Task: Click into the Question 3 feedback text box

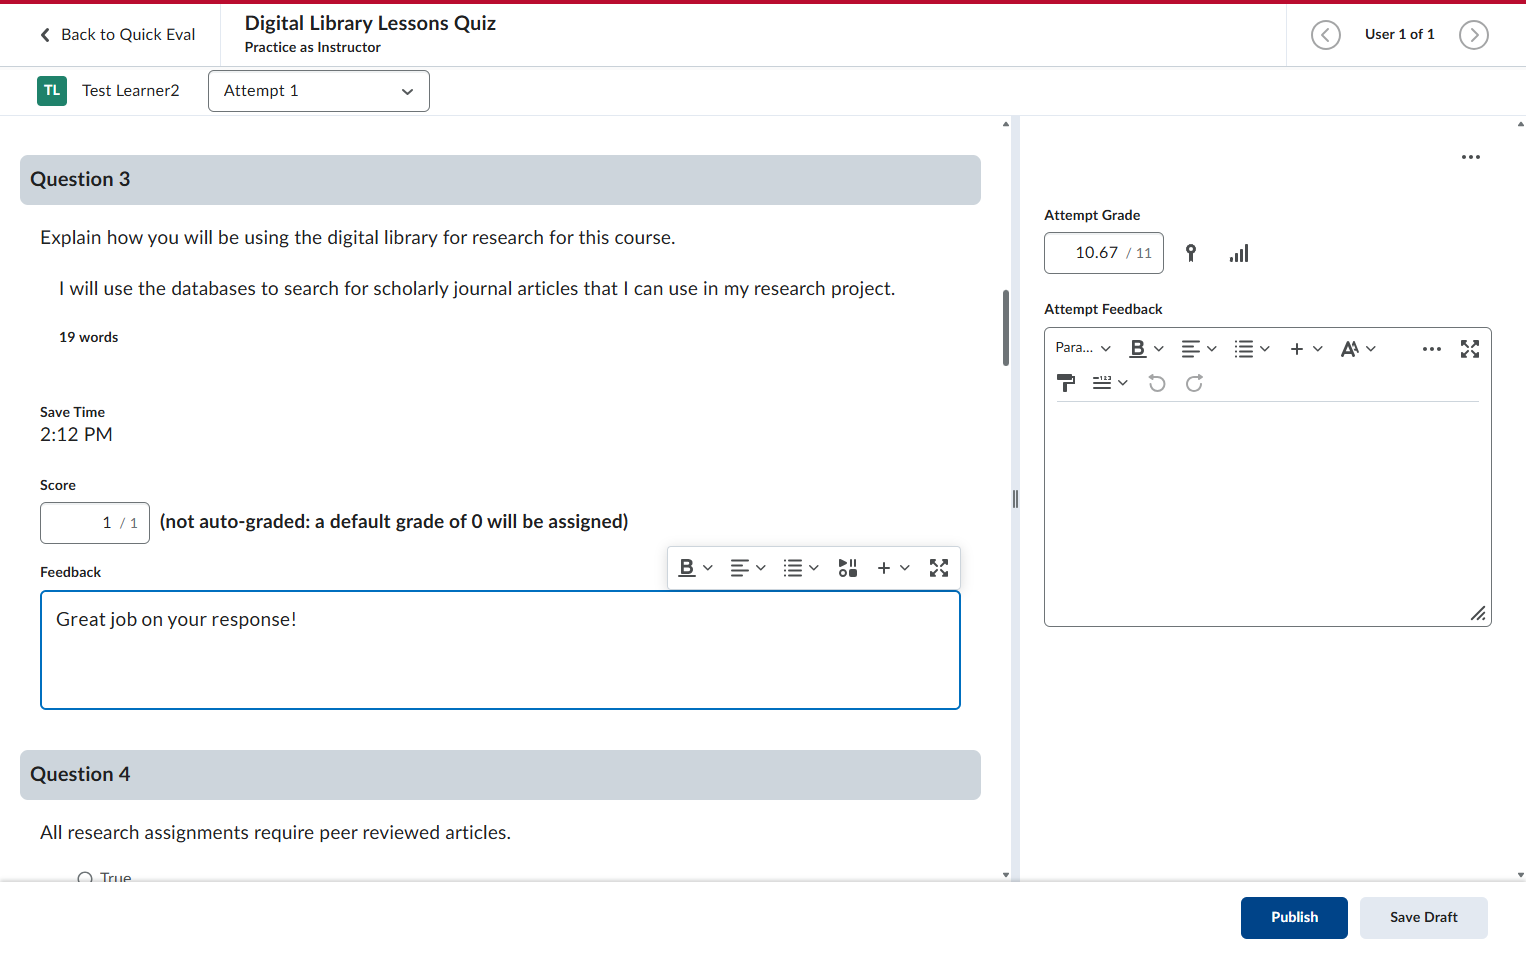Action: point(500,650)
